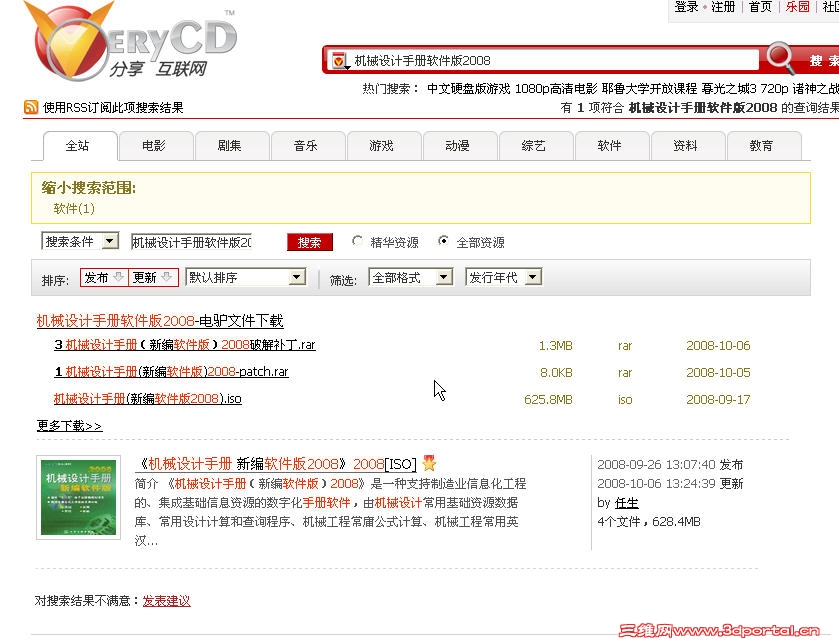Open the 全部格式 filter dropdown
This screenshot has width=839, height=644.
[411, 277]
